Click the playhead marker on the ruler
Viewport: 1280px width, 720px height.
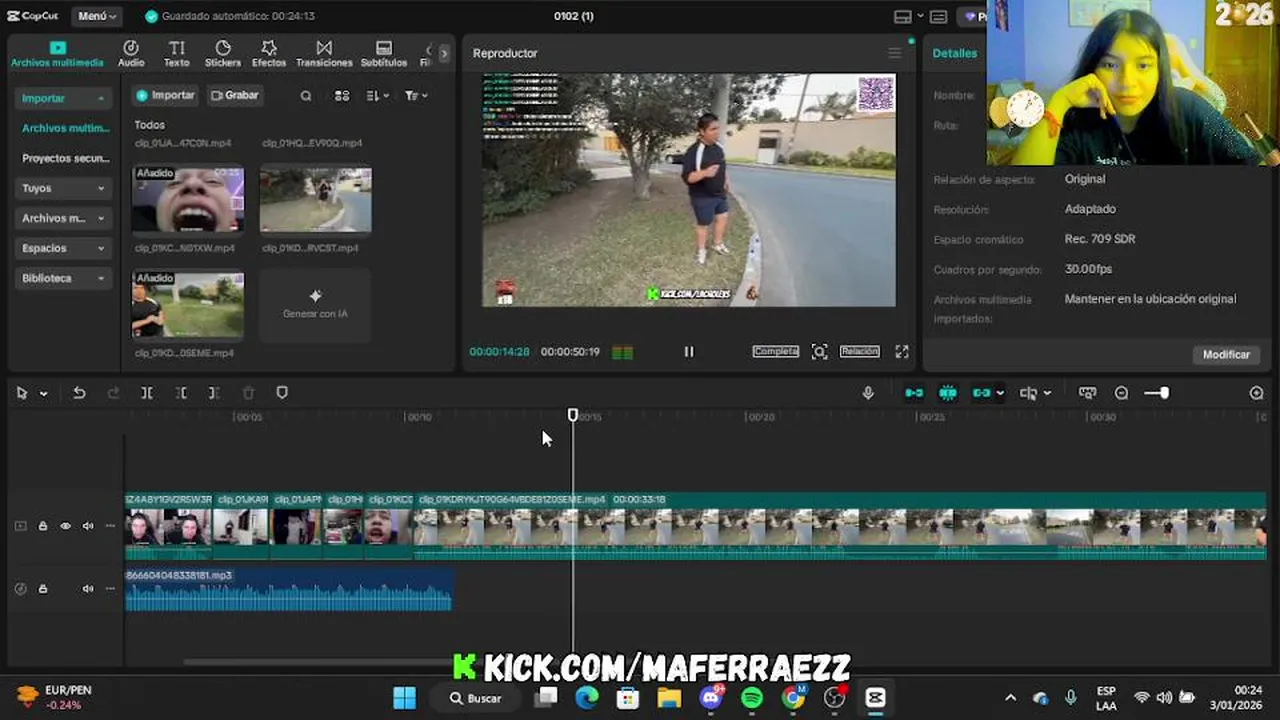[x=573, y=414]
